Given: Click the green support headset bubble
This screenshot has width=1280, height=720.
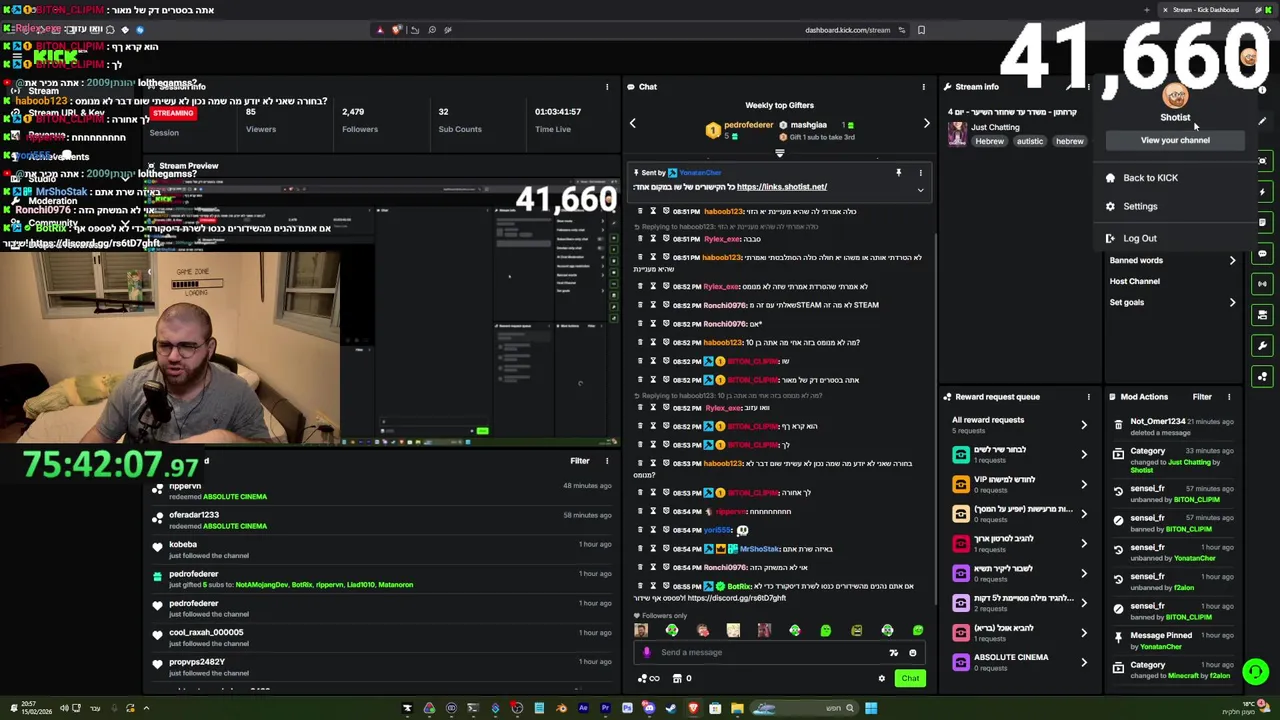Looking at the screenshot, I should pos(1255,672).
